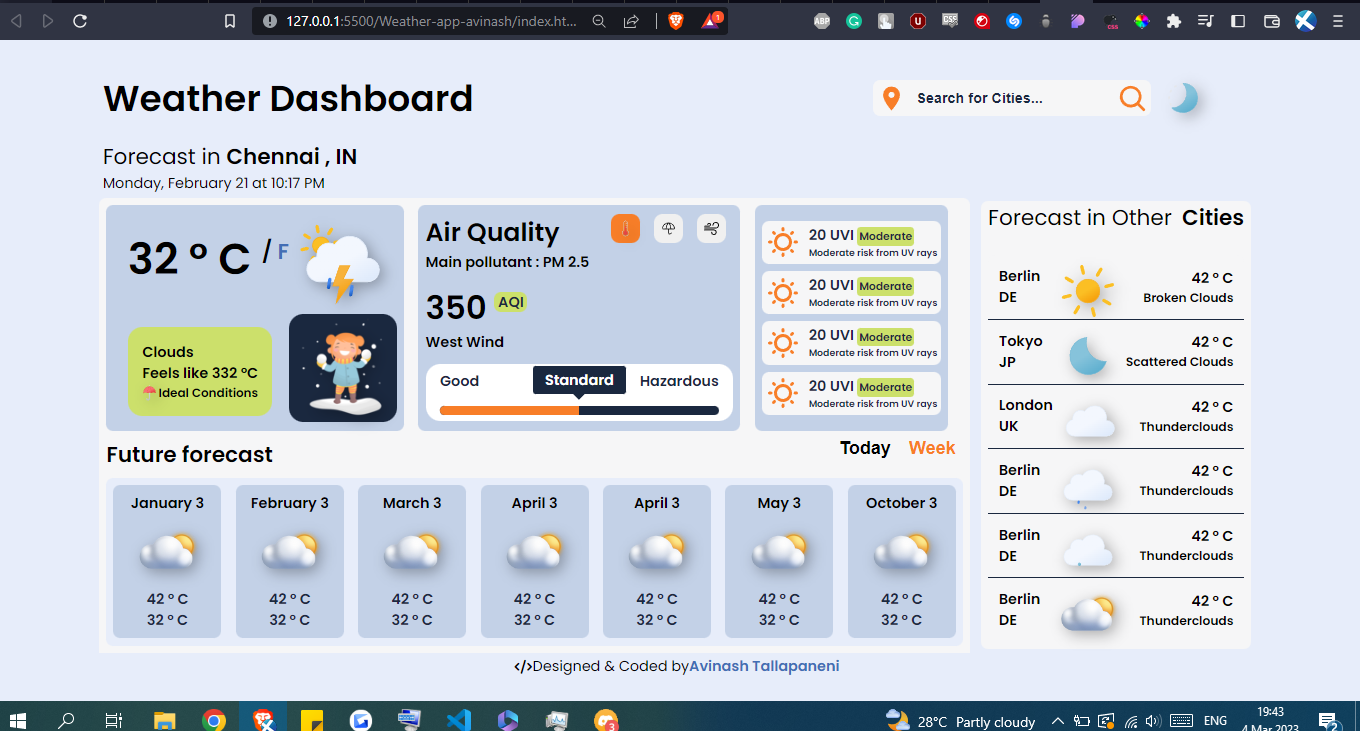Open the March 3 forecast card
Viewport: 1360px width, 731px height.
(x=412, y=561)
